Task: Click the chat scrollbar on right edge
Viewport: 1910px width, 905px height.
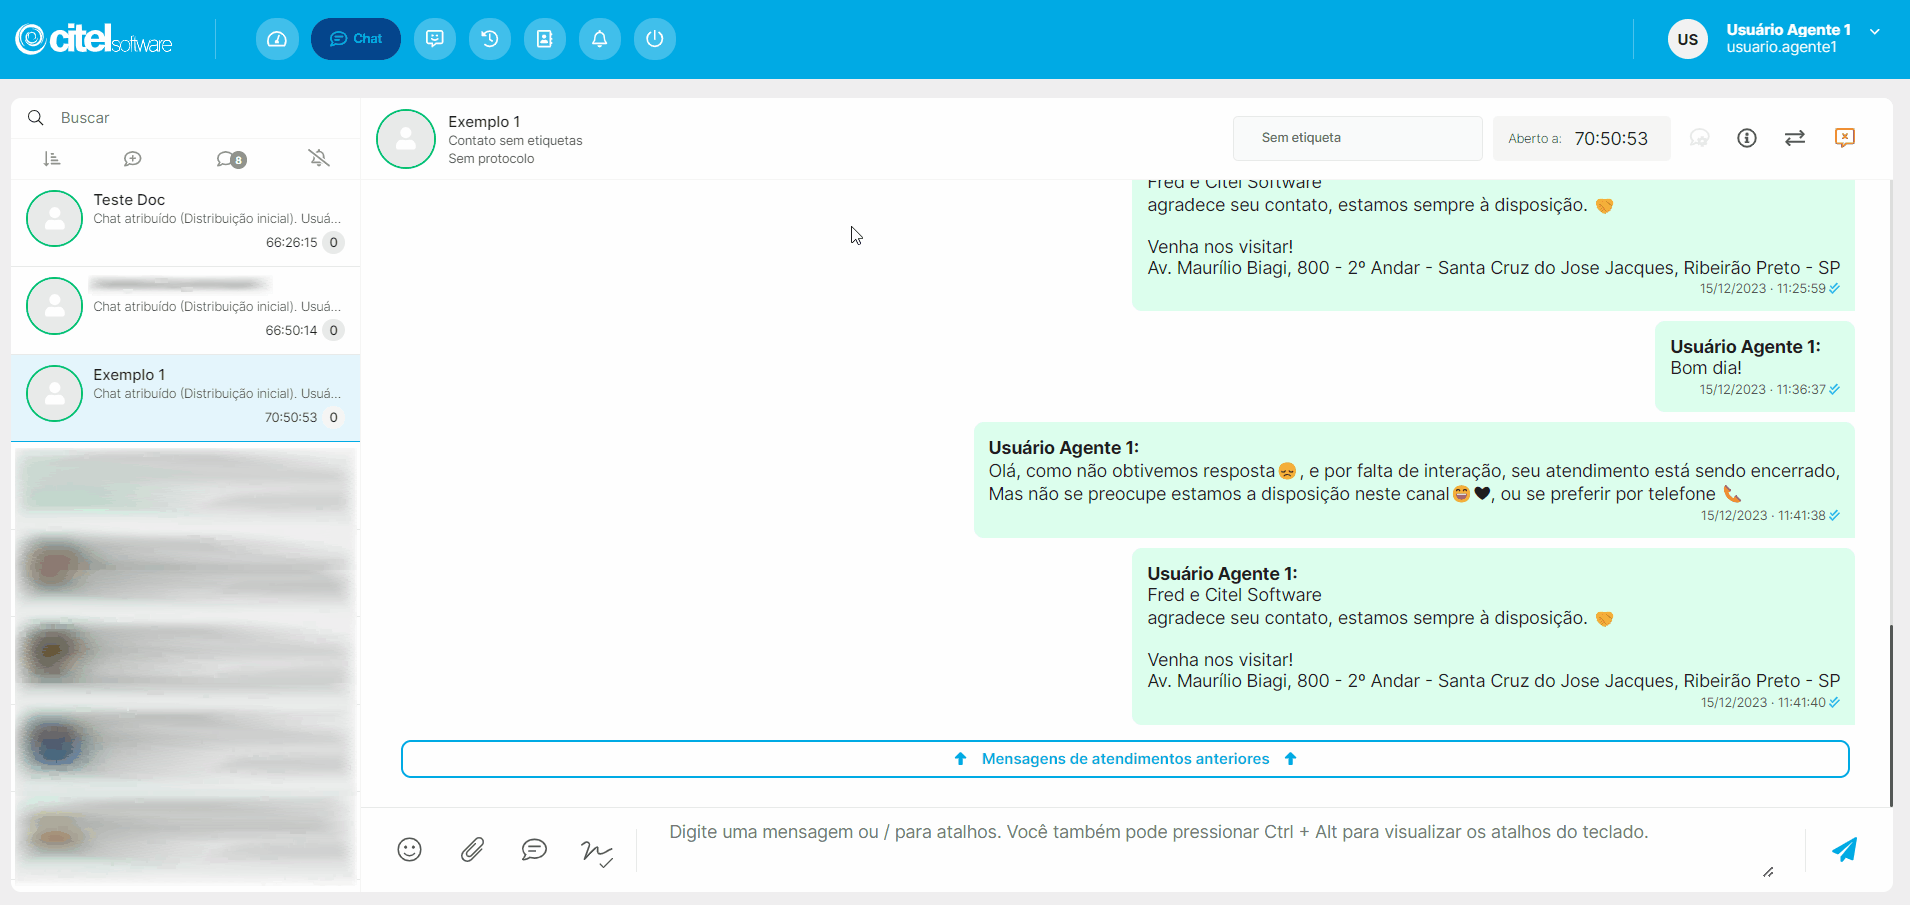Action: pos(1891,715)
